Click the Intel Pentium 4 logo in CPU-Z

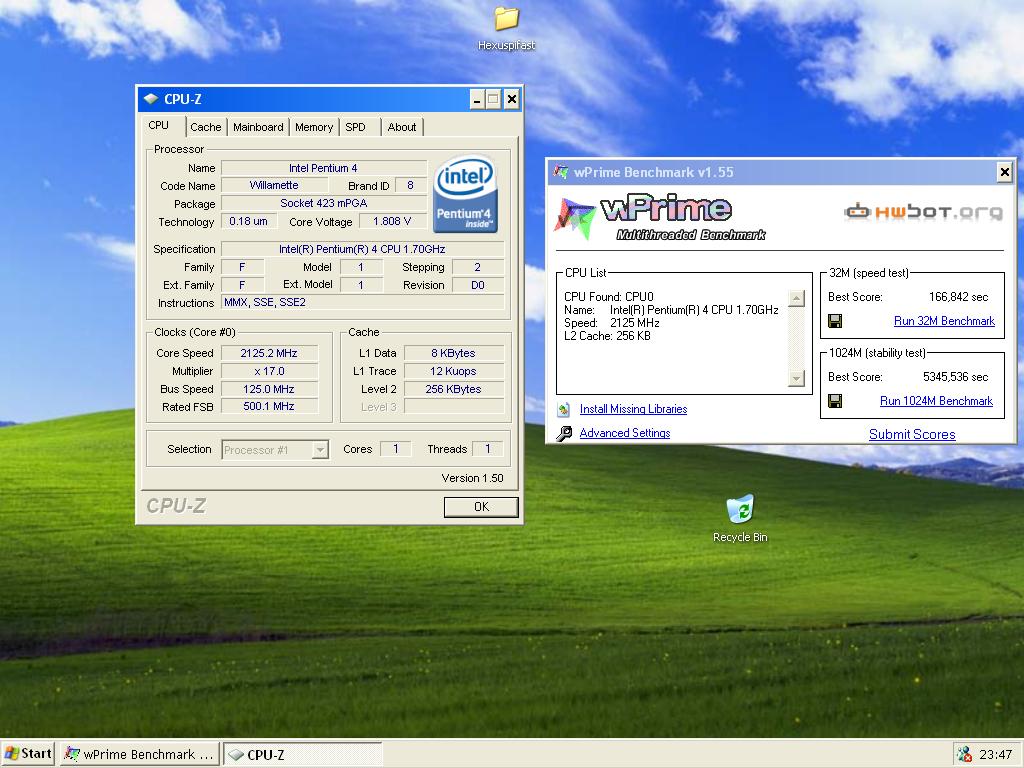click(465, 194)
